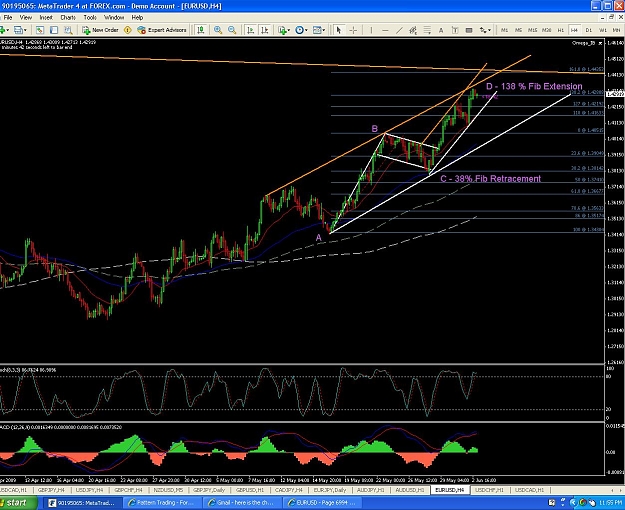This screenshot has width=625, height=510.
Task: Open the Charts menu
Action: (68, 18)
